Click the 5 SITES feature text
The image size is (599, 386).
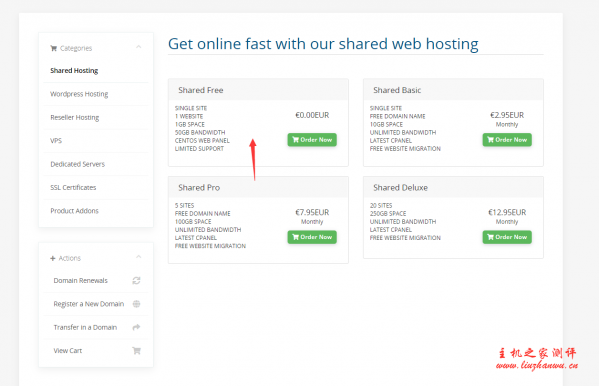(x=184, y=206)
